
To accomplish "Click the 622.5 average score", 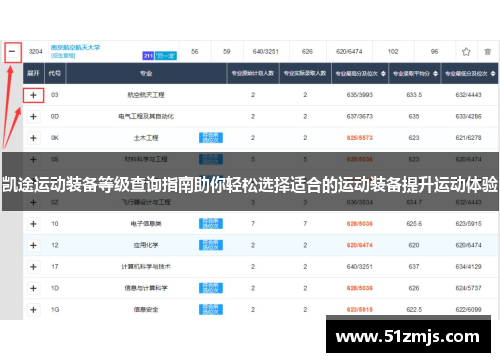I will (x=414, y=310).
